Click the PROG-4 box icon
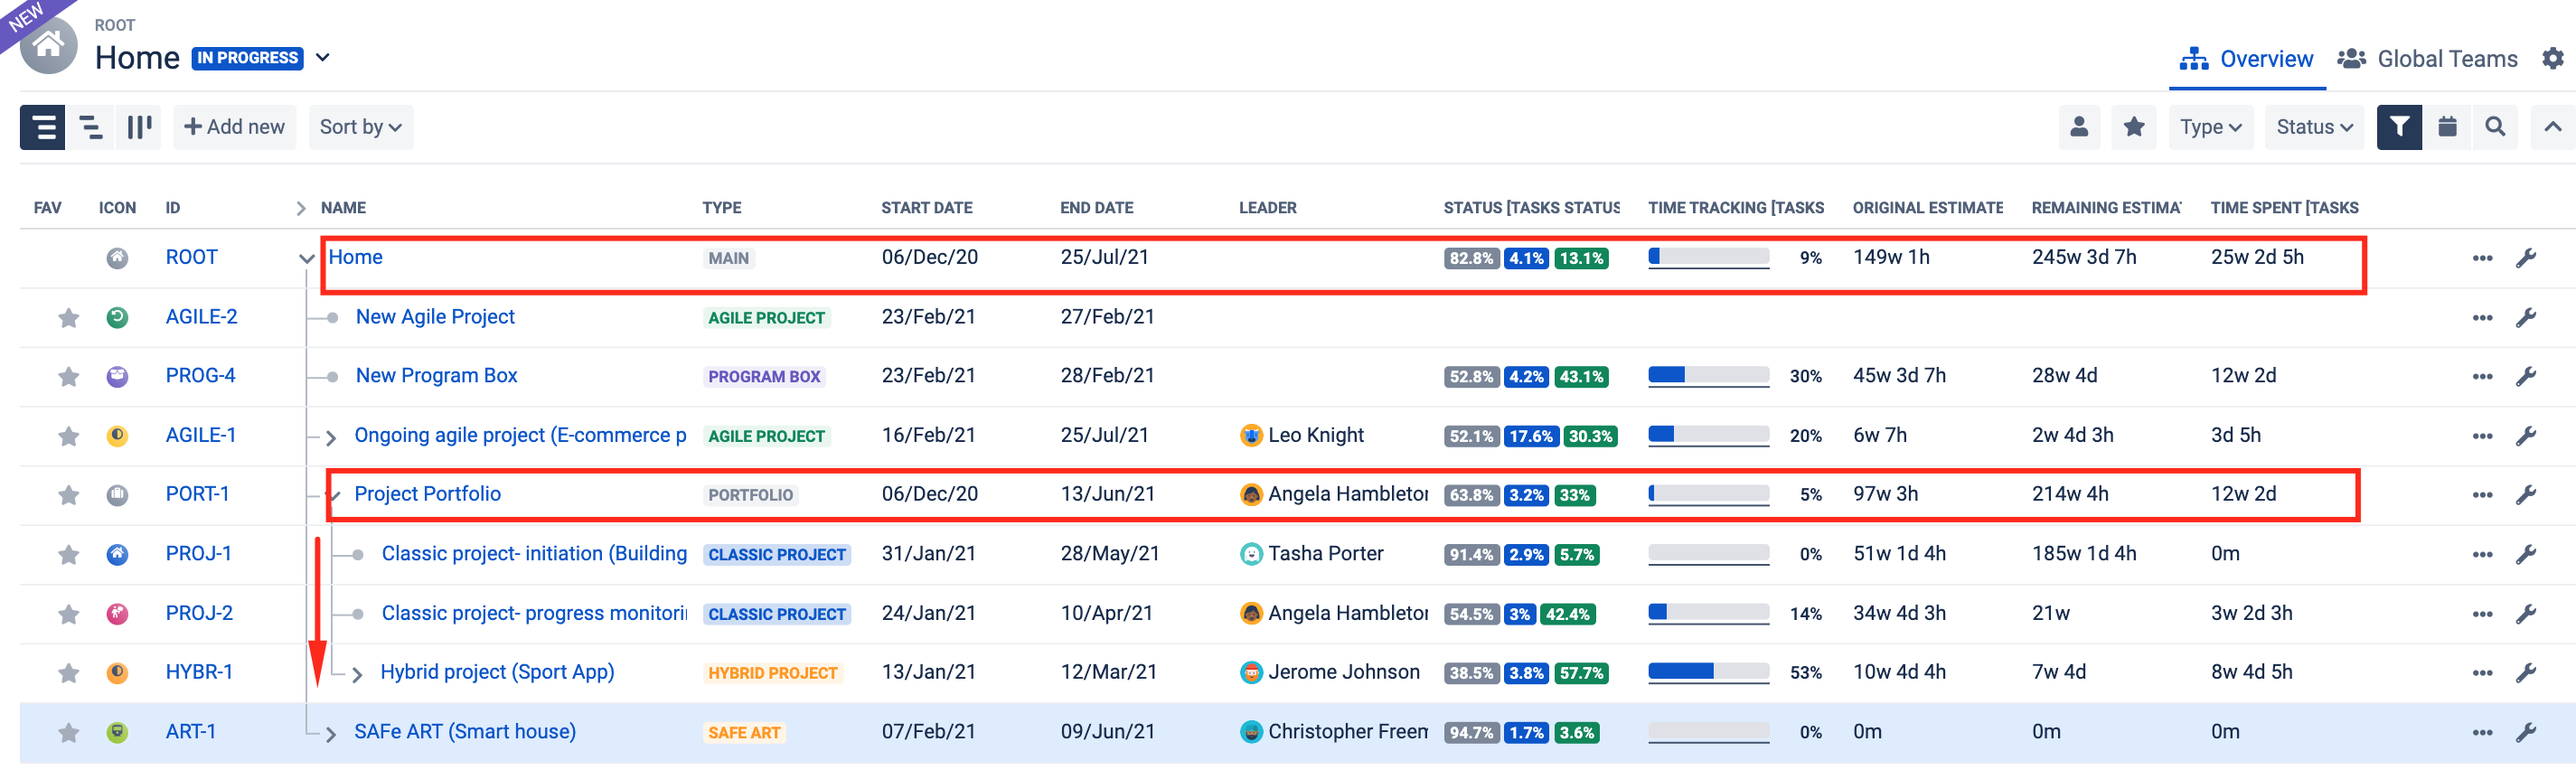 tap(117, 376)
